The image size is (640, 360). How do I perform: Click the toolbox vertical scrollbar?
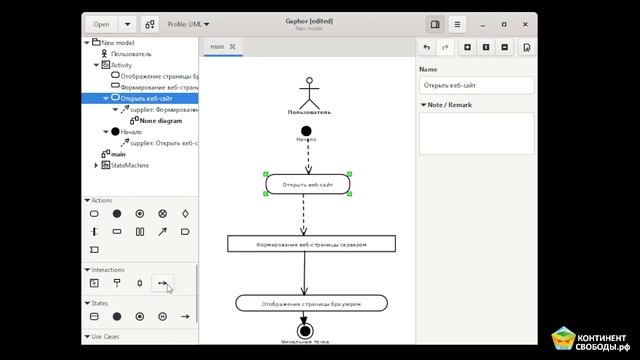tap(197, 294)
